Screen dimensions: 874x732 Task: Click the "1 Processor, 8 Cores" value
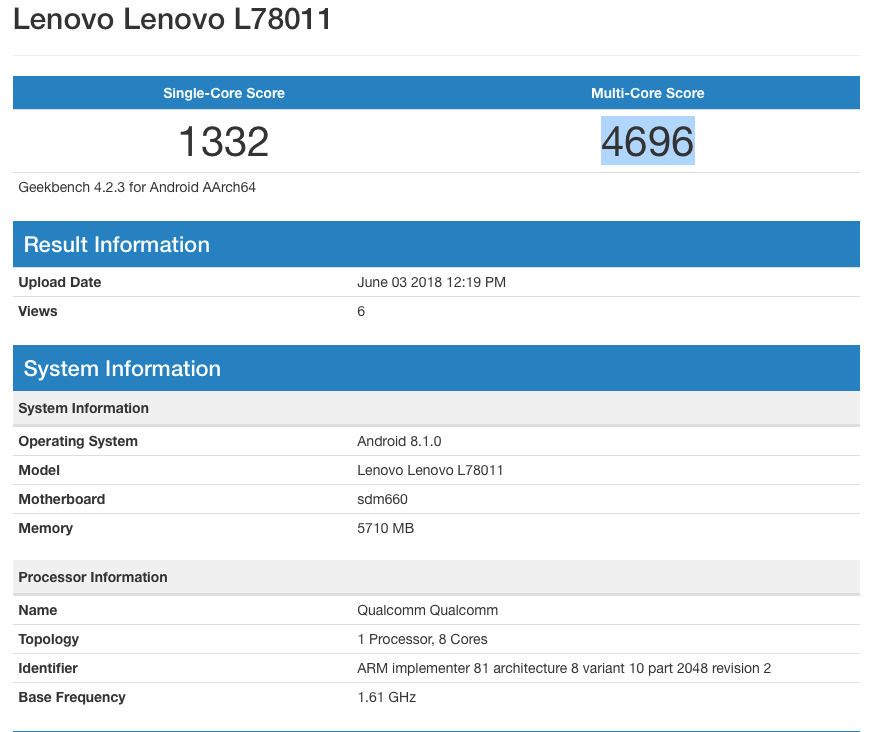(x=423, y=639)
